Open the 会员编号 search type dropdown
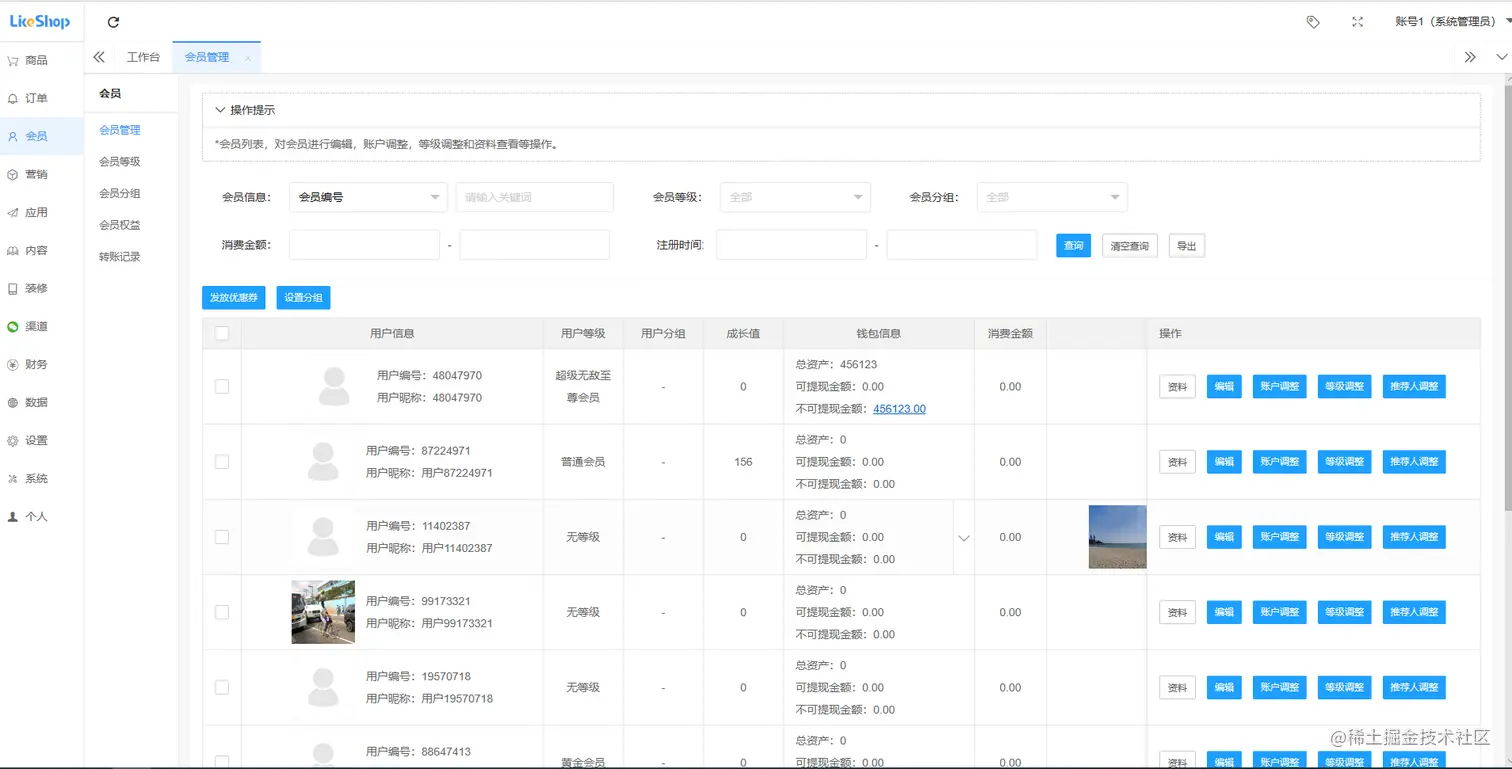Screen dimensions: 1512x769 pyautogui.click(x=368, y=197)
